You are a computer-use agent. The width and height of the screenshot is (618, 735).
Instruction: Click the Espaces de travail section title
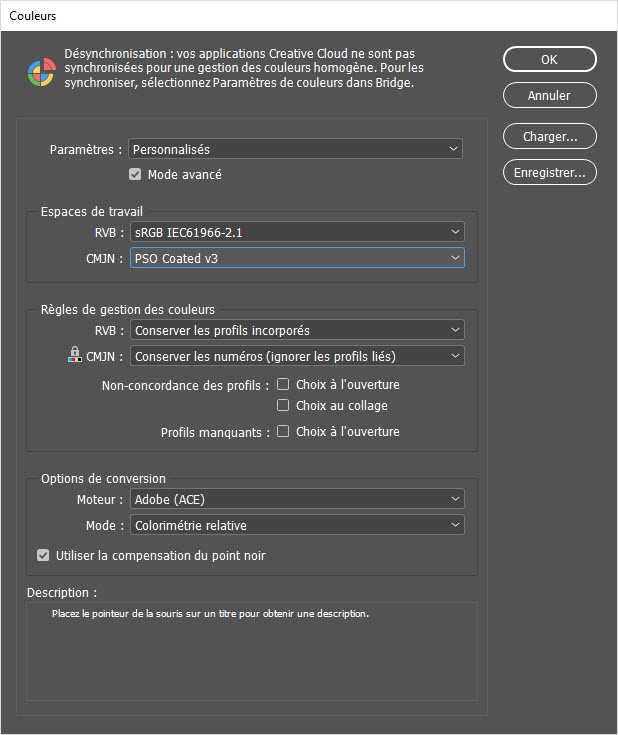(92, 211)
